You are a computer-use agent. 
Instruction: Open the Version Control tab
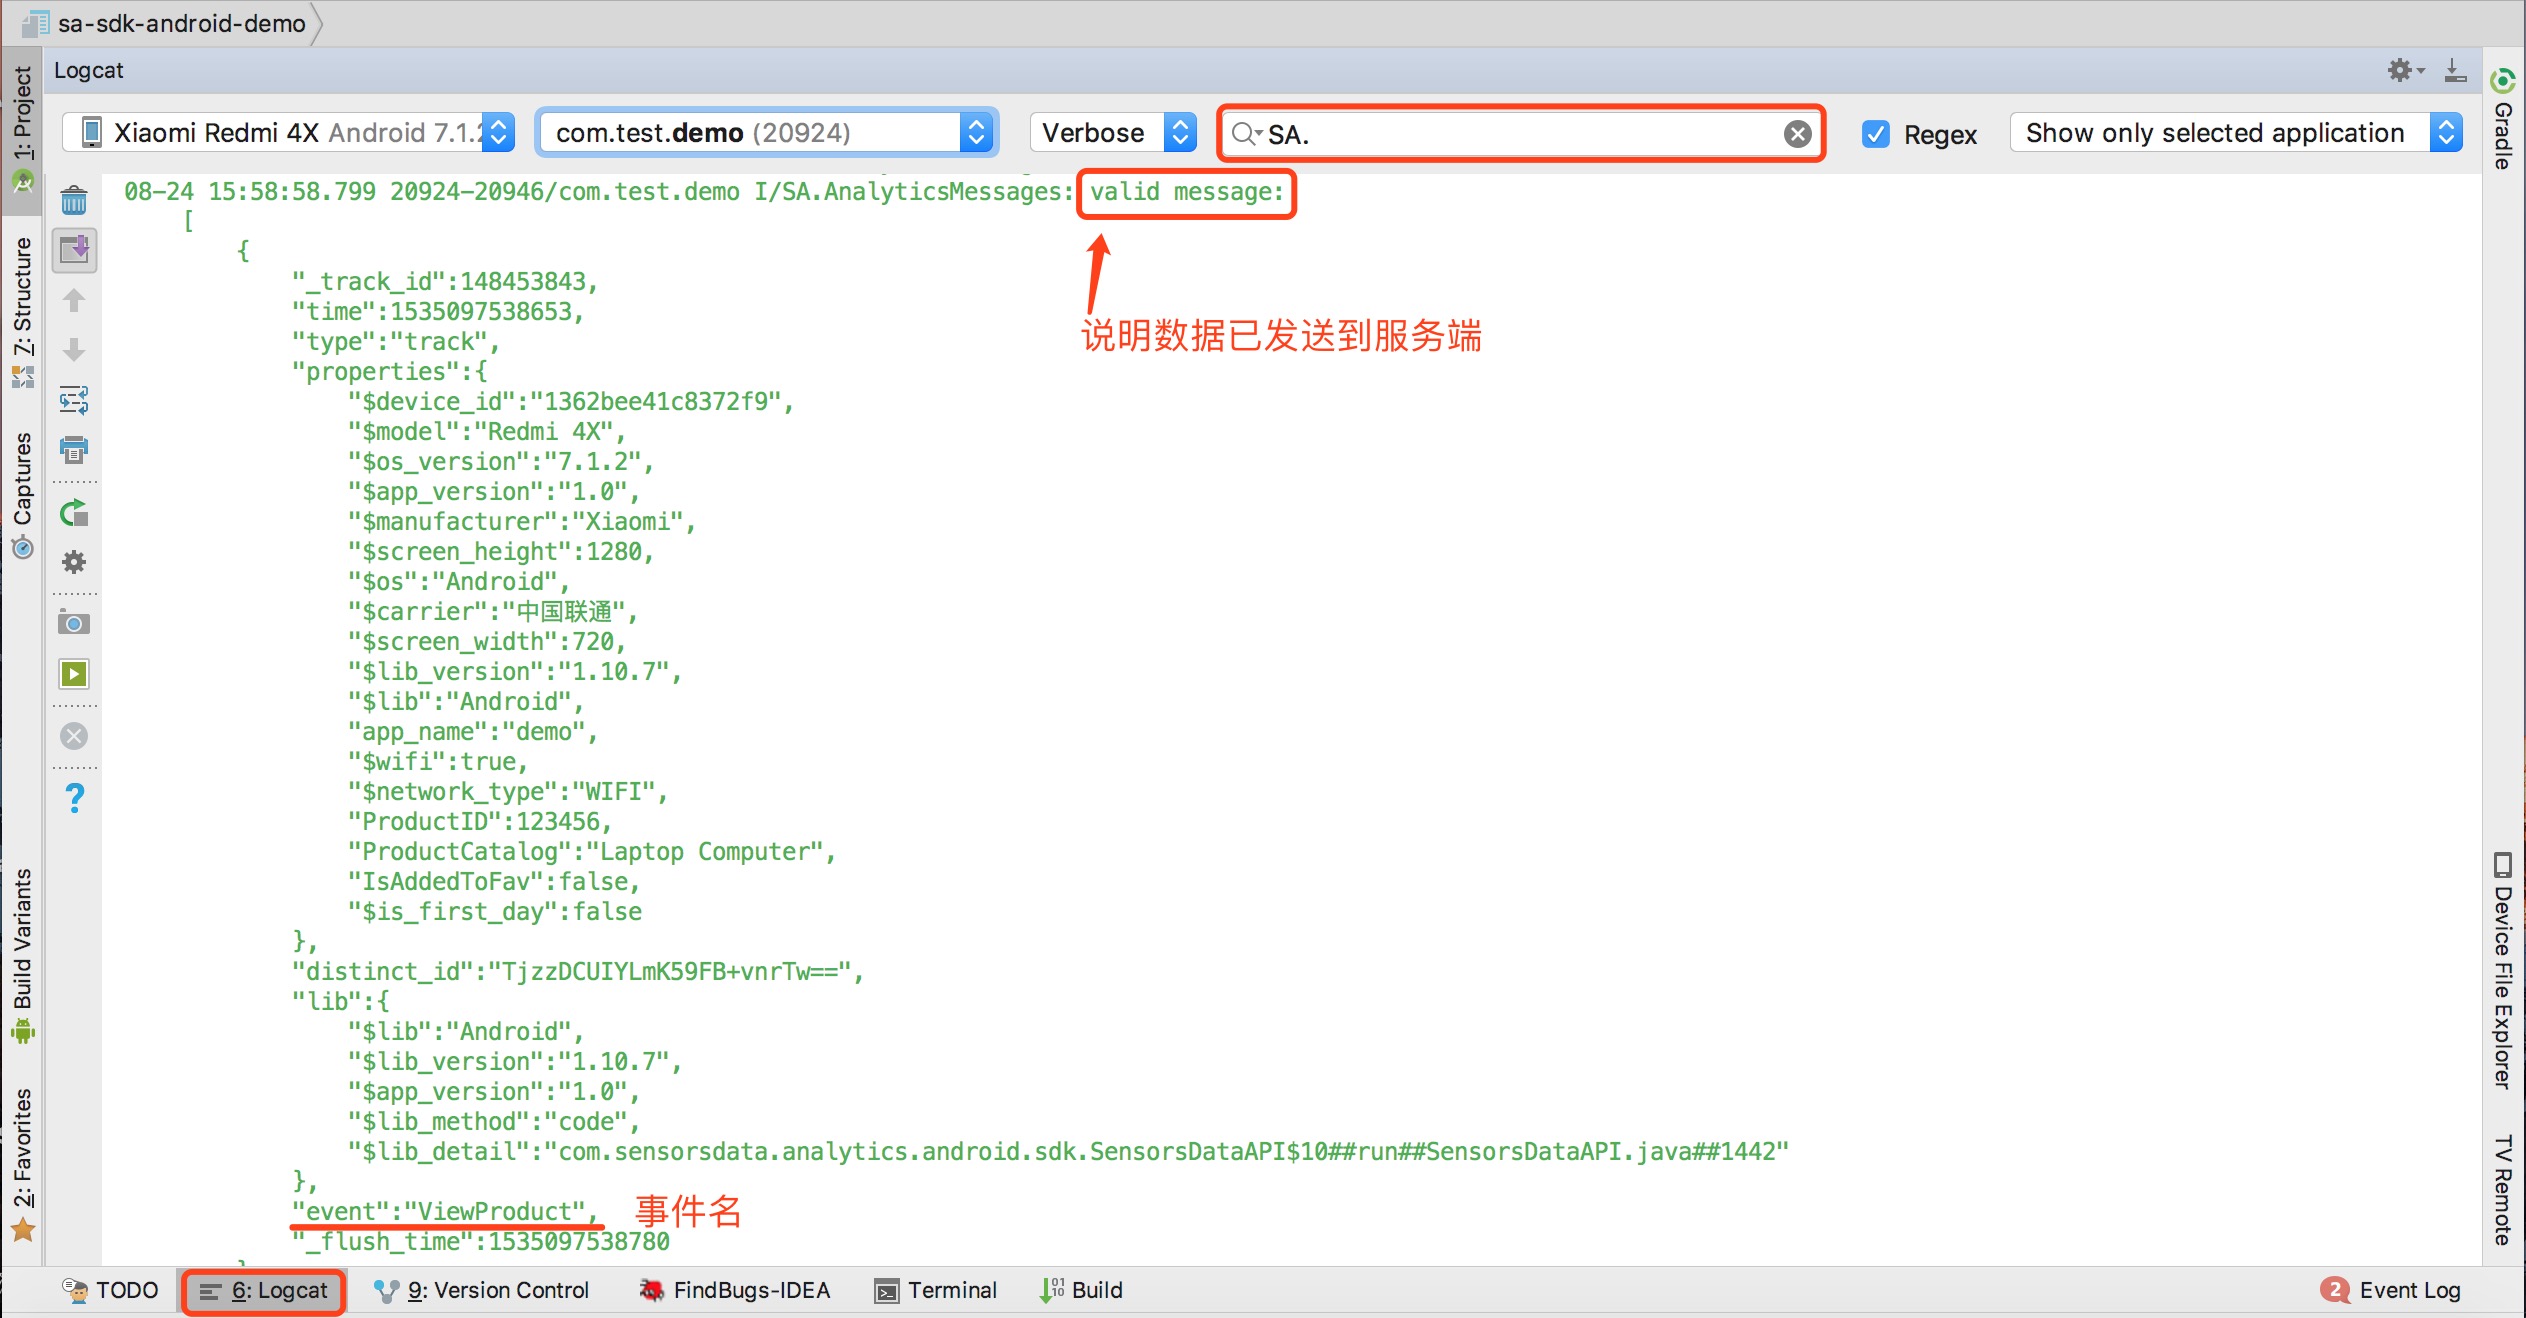[x=482, y=1290]
